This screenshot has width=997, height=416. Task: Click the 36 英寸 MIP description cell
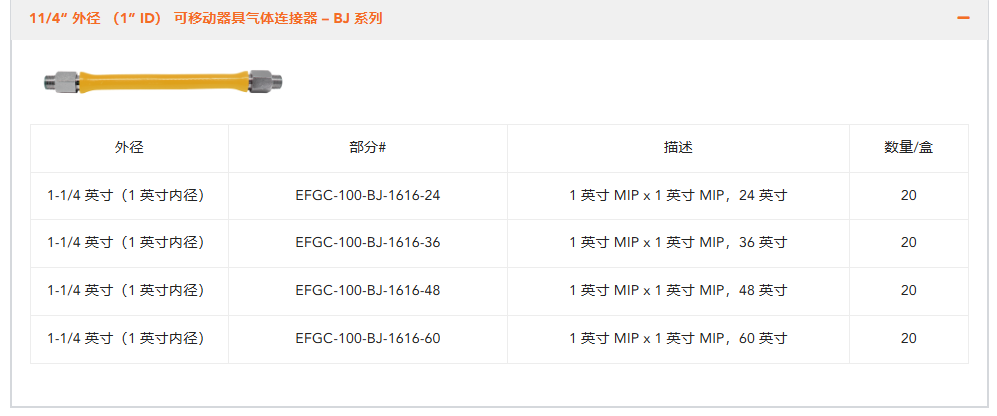coord(678,243)
